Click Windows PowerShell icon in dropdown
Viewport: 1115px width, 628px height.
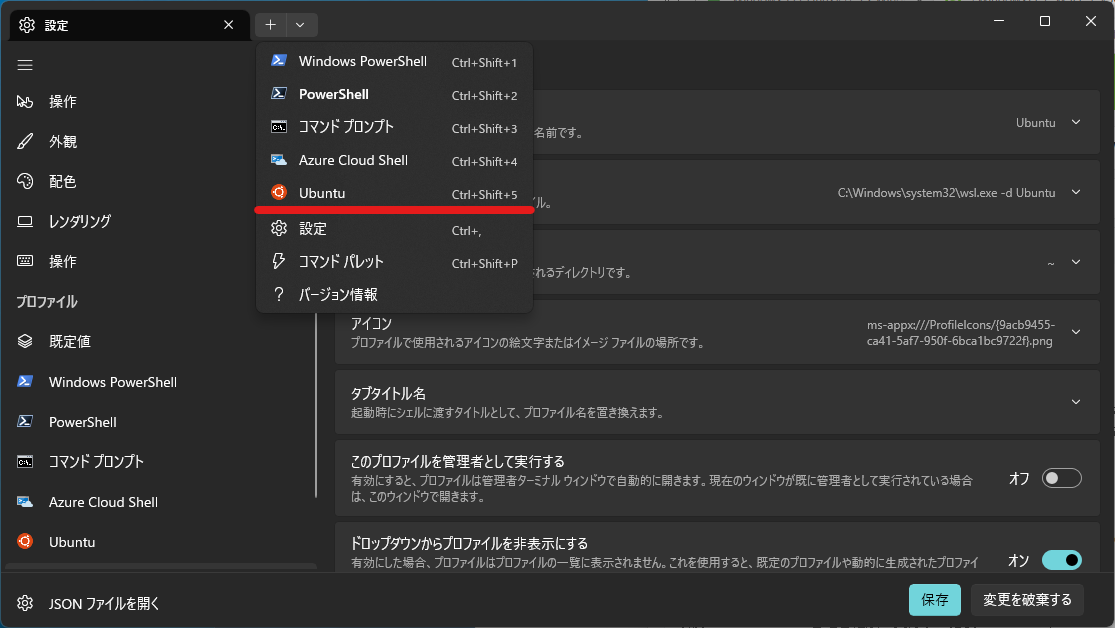pos(279,61)
